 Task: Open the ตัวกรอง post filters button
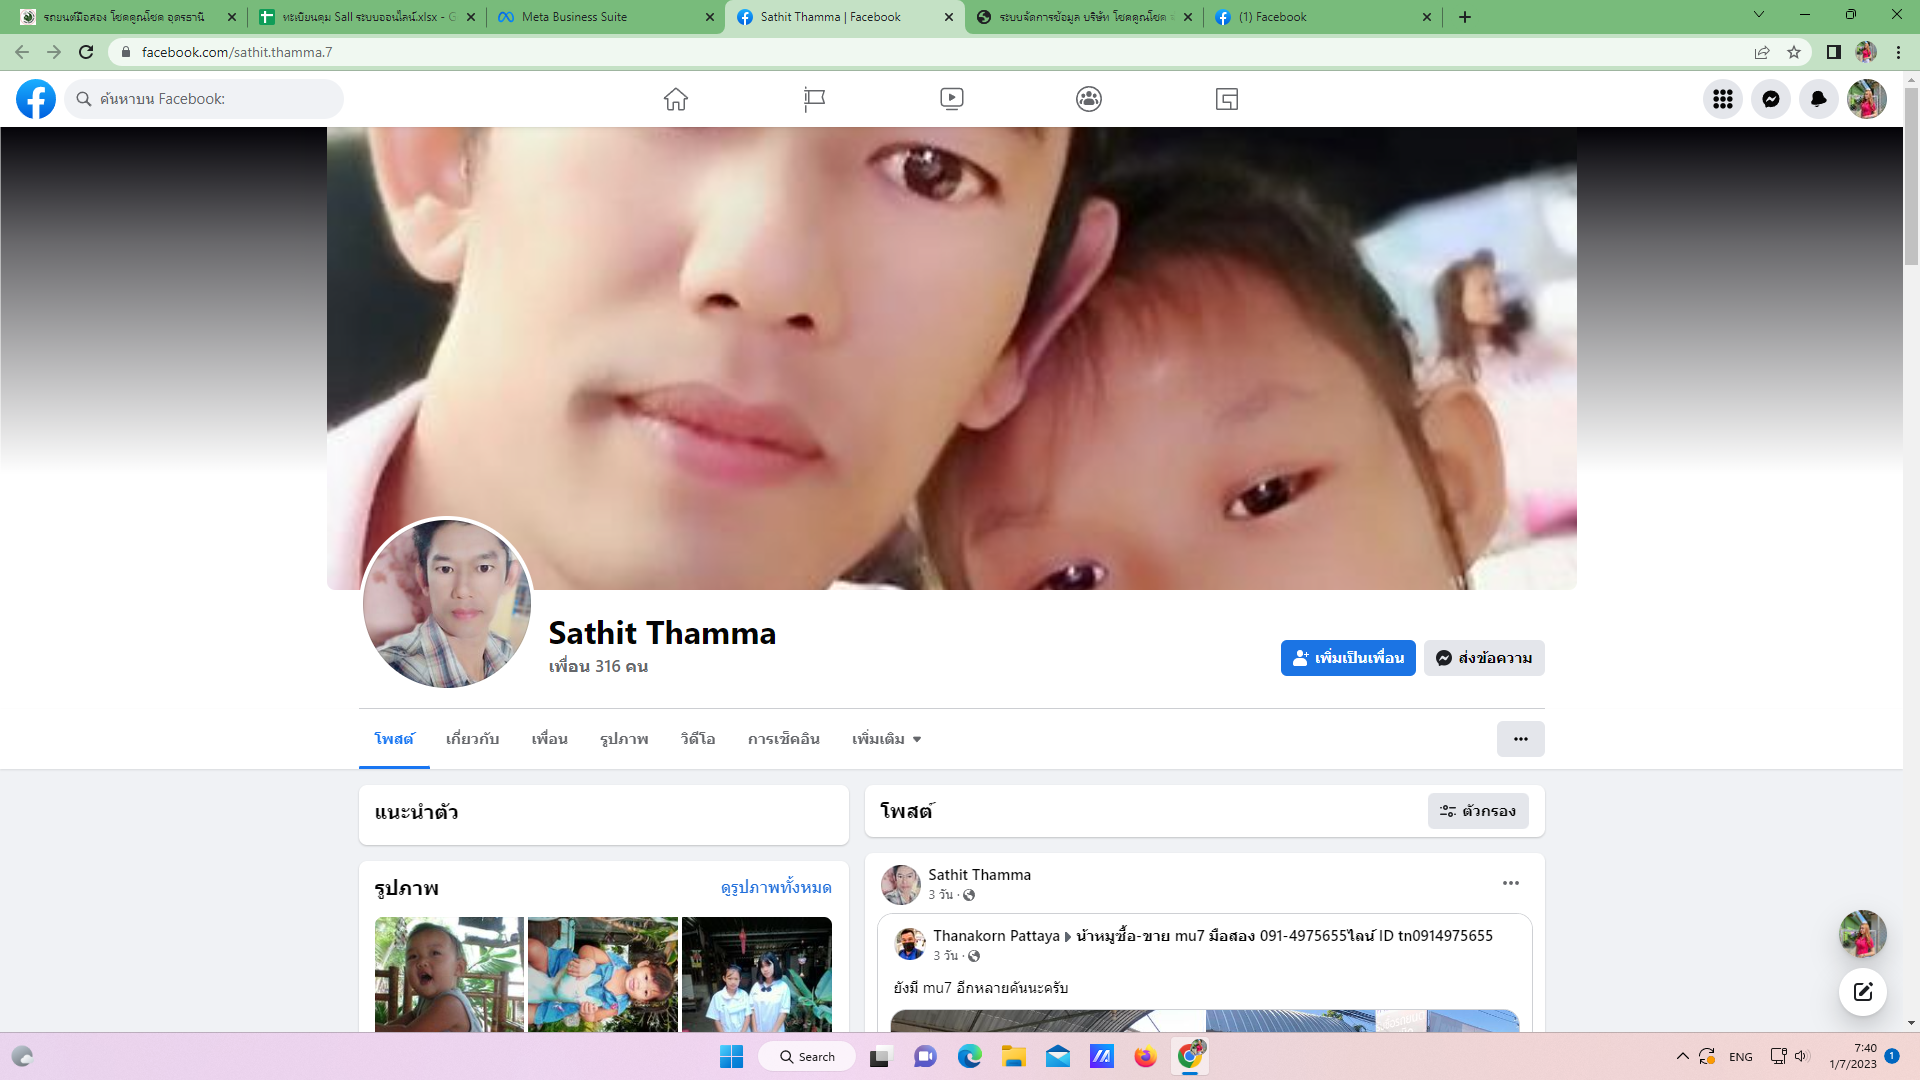point(1477,811)
